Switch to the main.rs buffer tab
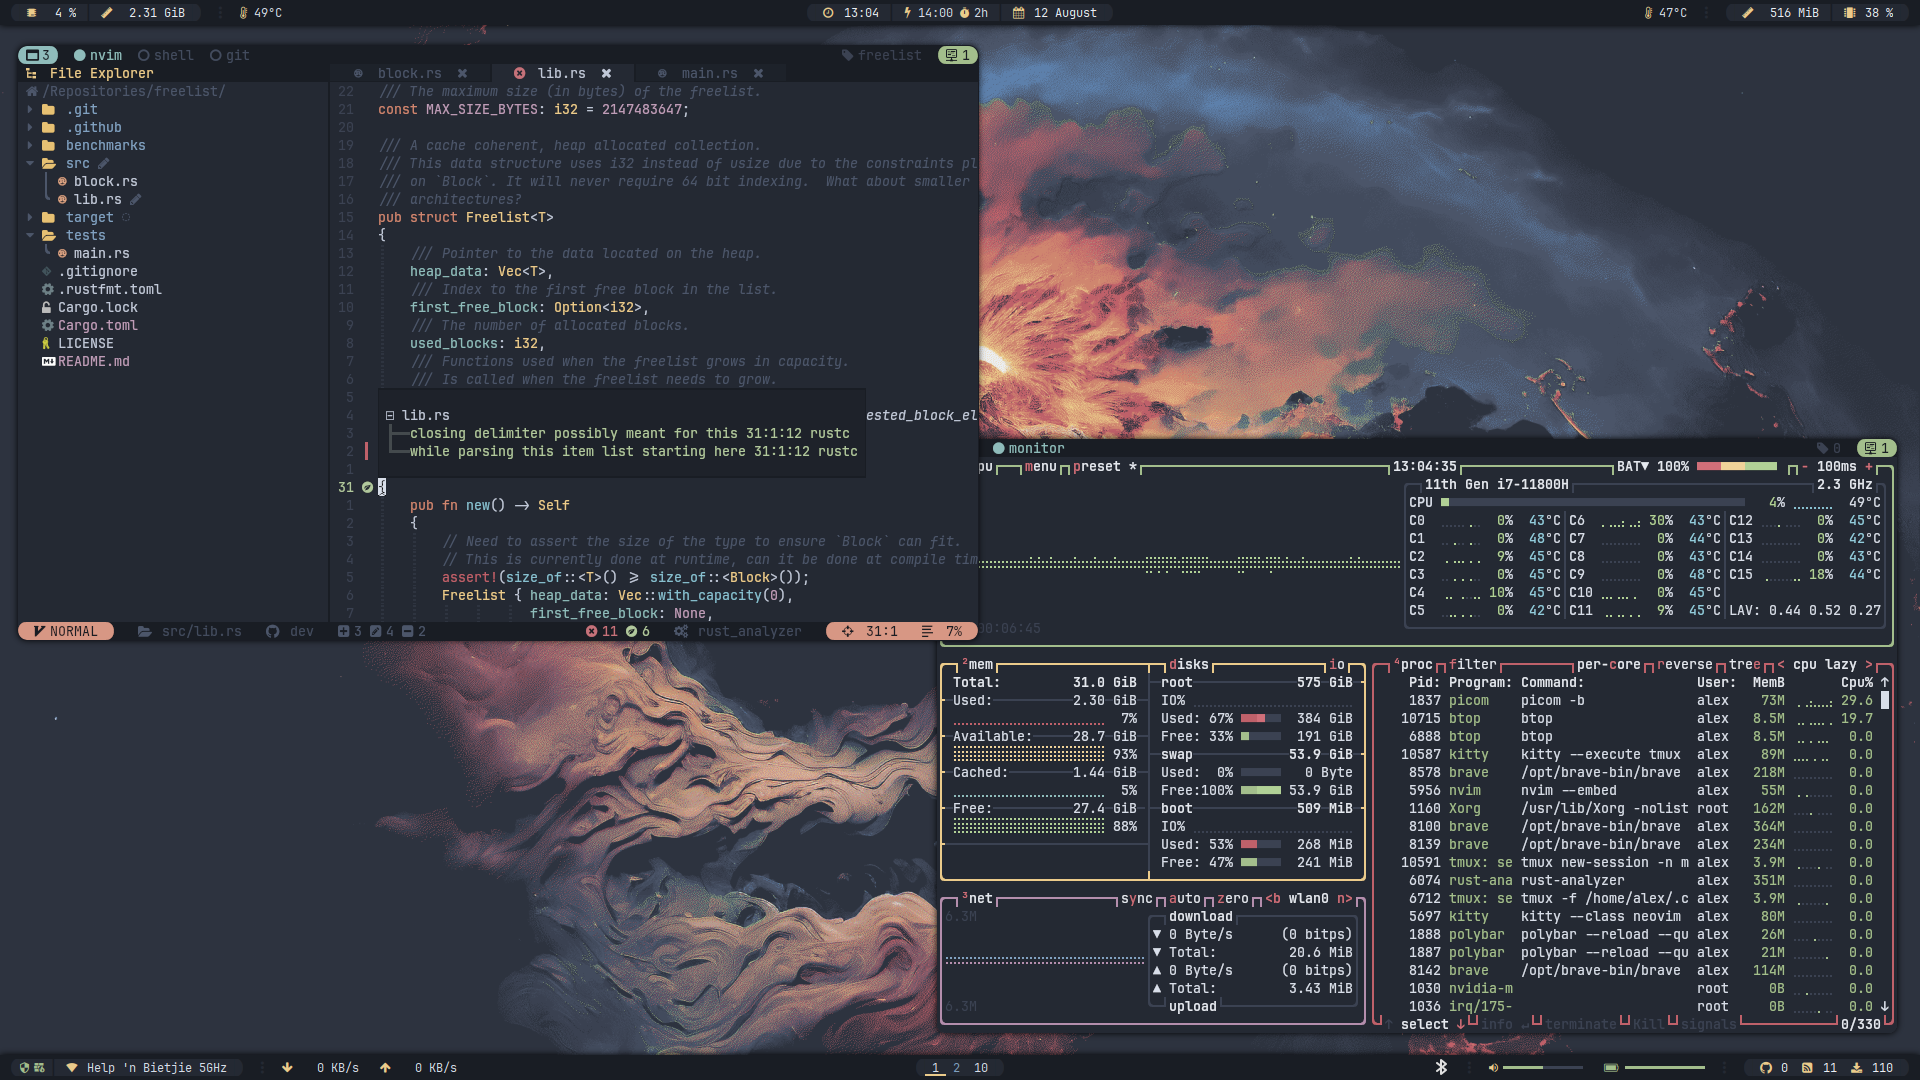This screenshot has height=1080, width=1920. point(708,73)
